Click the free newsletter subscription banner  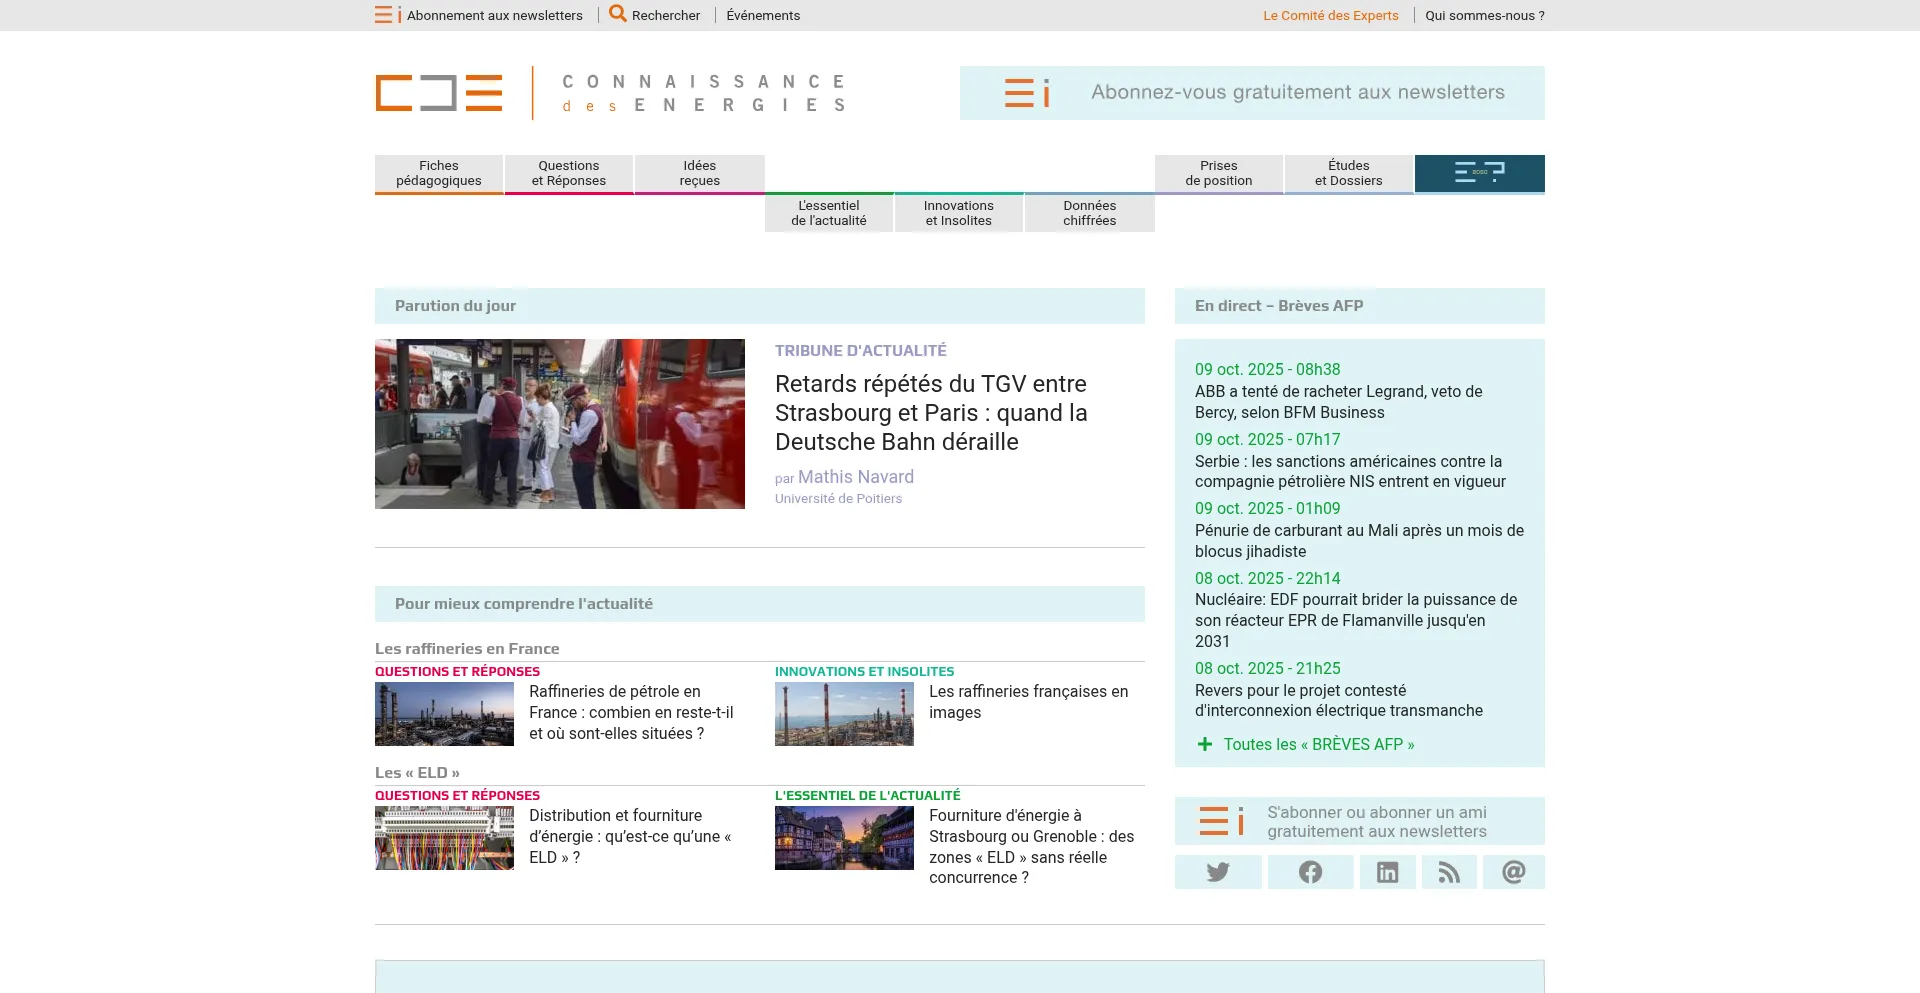click(x=1252, y=93)
